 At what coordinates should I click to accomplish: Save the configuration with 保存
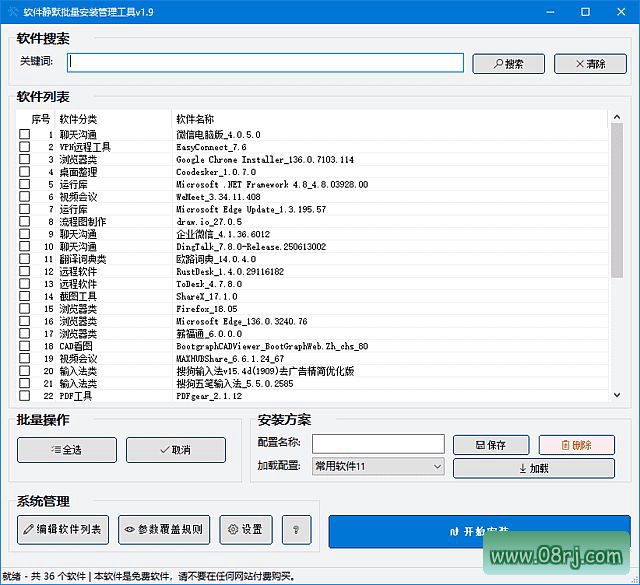(x=490, y=444)
